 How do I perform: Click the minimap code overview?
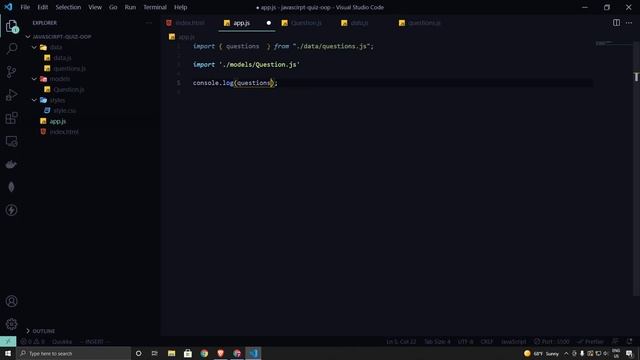tap(612, 43)
